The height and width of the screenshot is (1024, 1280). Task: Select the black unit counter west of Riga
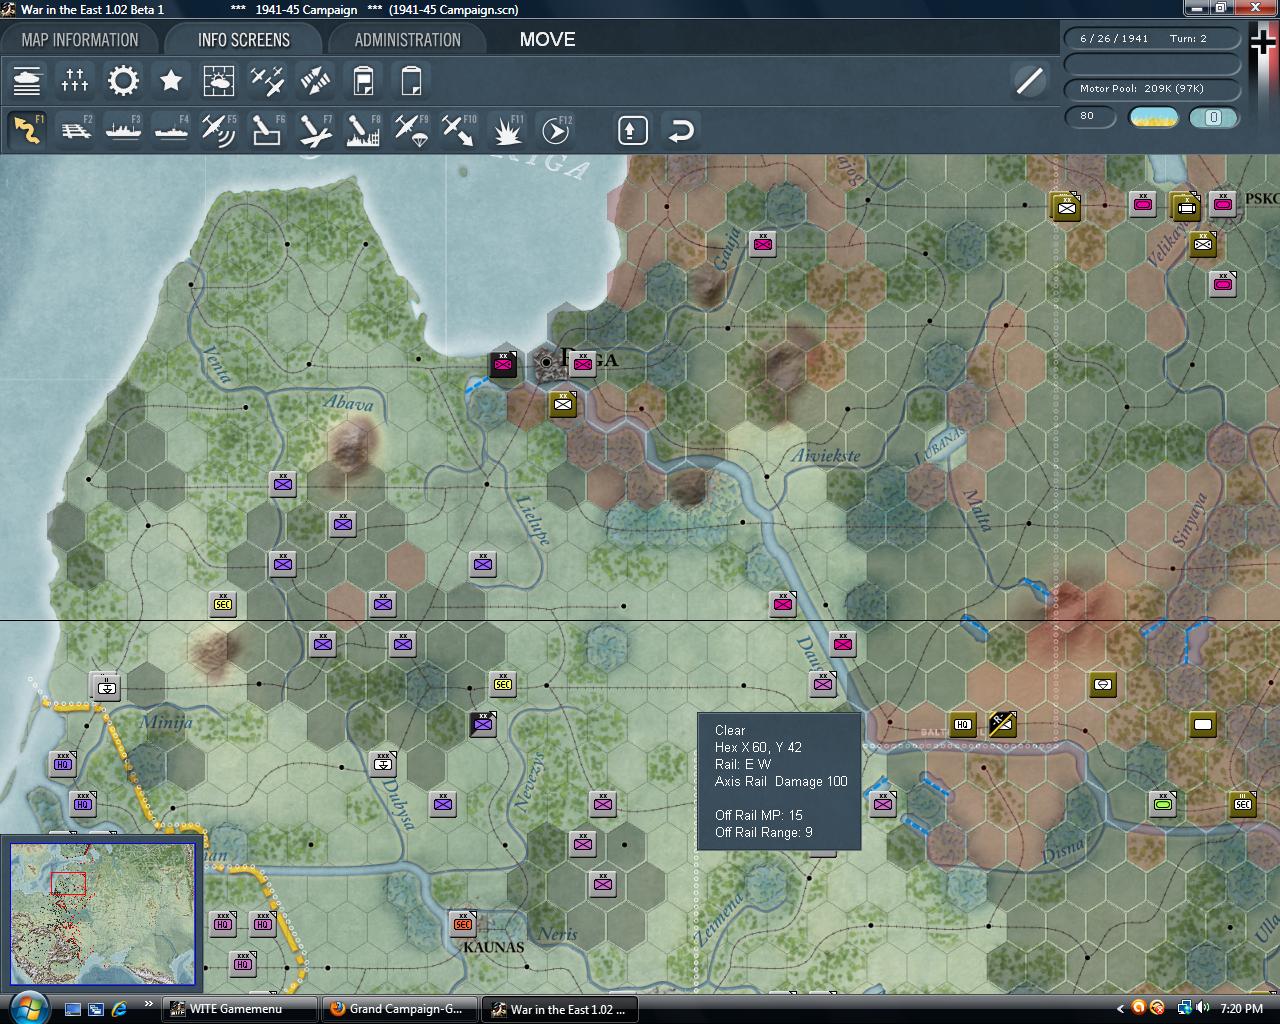click(503, 364)
